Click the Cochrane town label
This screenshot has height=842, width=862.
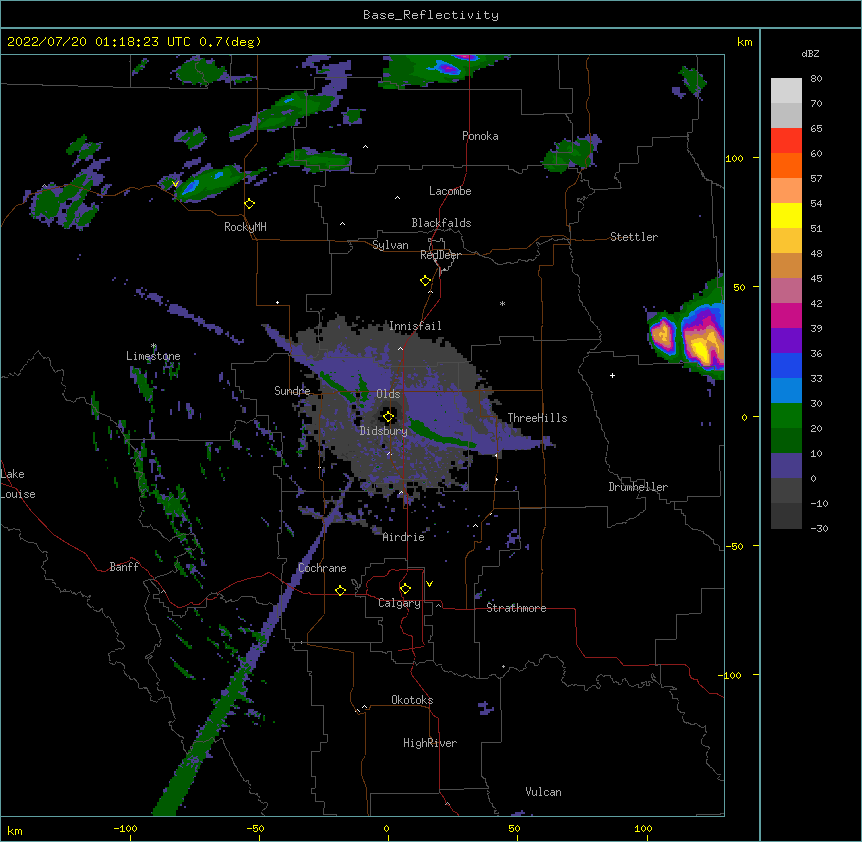322,568
